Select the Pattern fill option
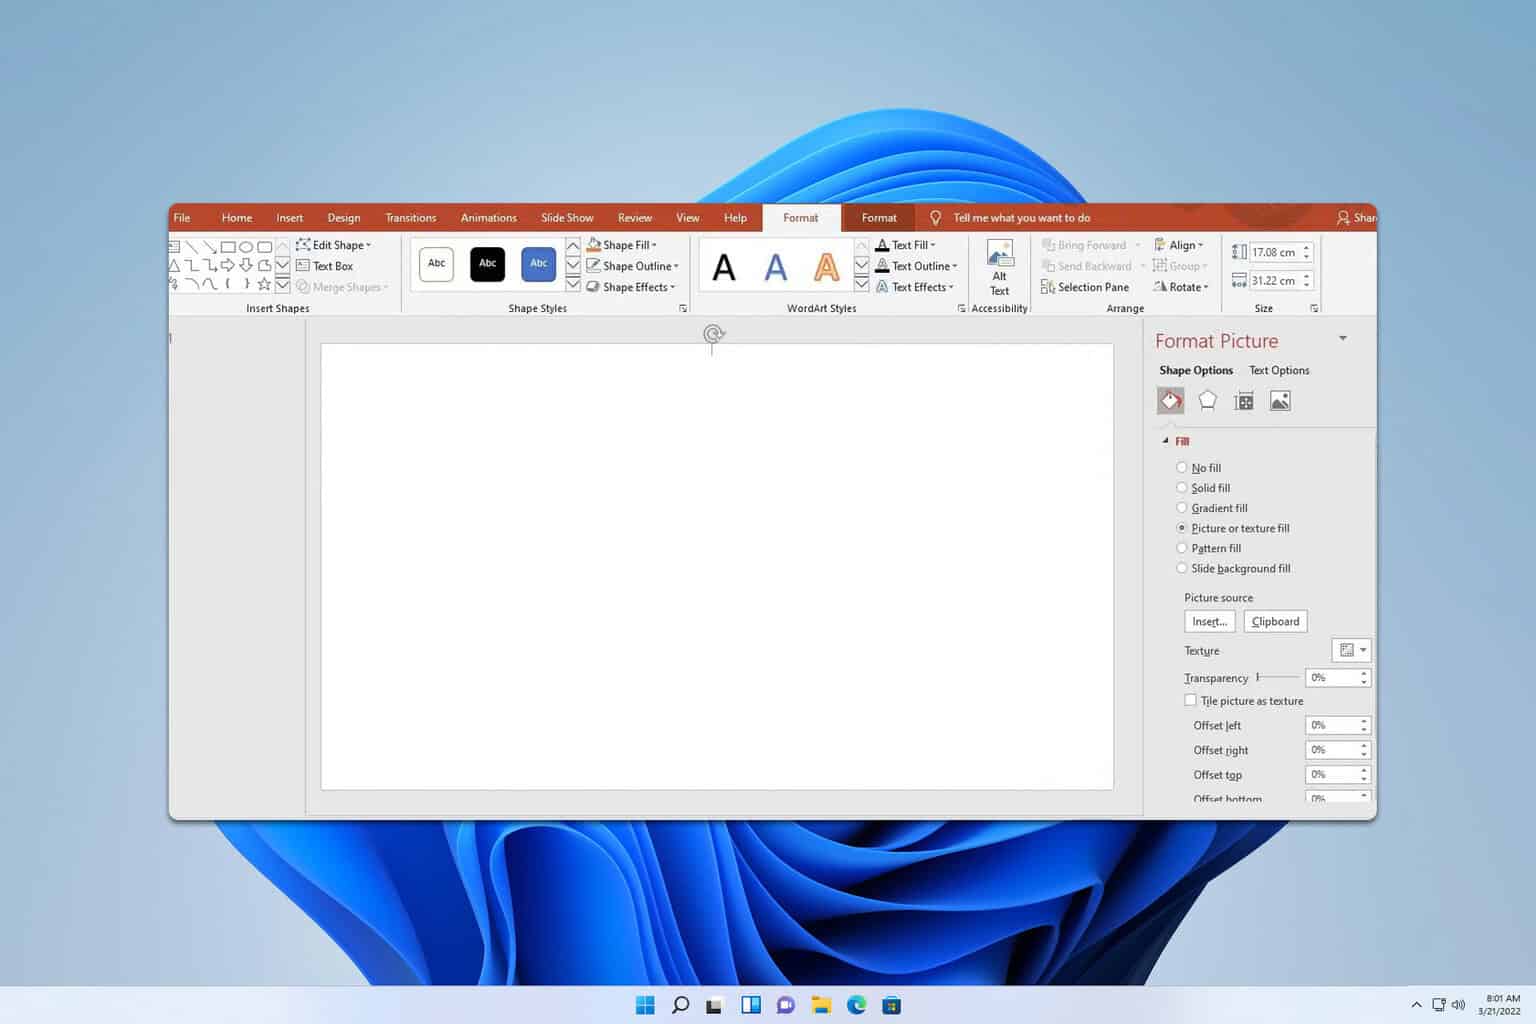 click(1208, 548)
